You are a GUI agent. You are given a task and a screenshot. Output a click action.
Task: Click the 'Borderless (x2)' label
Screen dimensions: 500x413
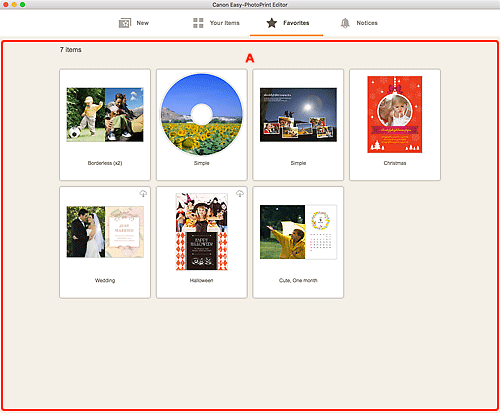105,163
